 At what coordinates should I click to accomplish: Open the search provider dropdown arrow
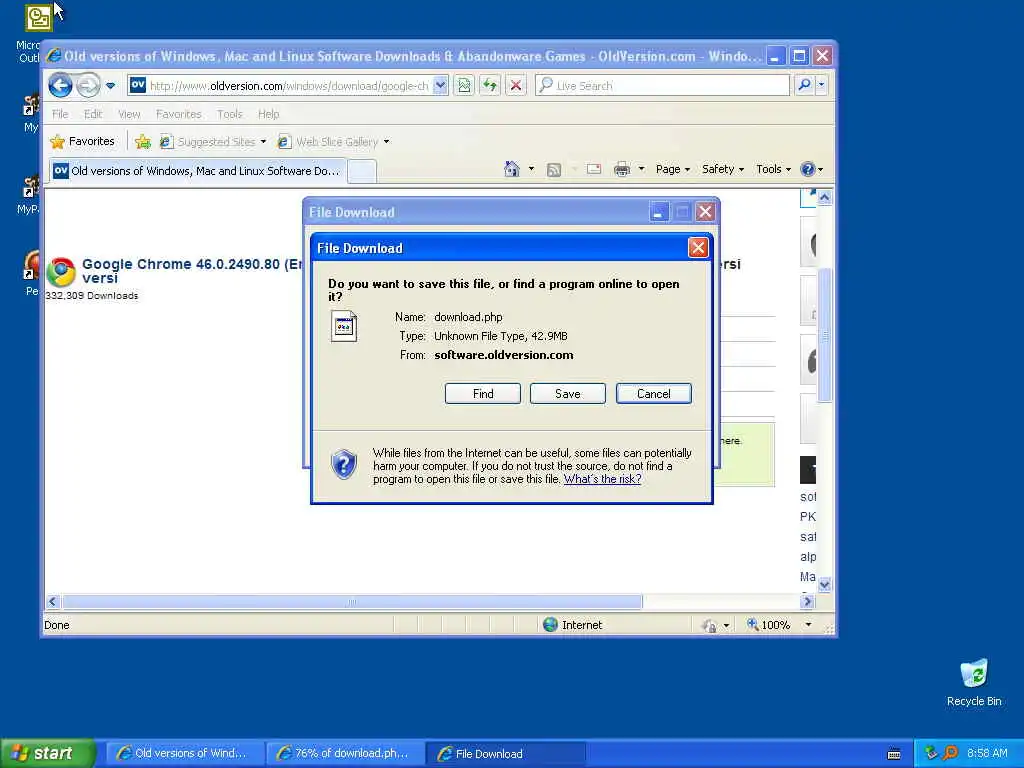(822, 85)
